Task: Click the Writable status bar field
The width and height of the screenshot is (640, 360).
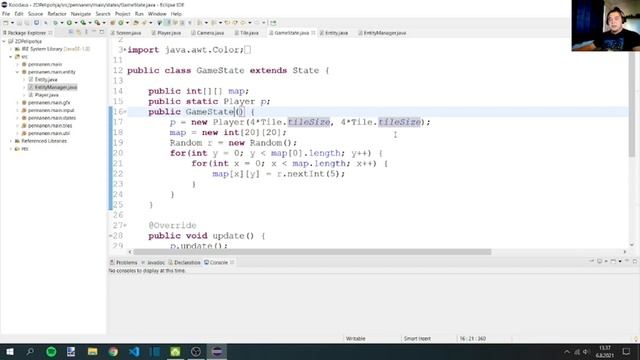Action: [356, 339]
